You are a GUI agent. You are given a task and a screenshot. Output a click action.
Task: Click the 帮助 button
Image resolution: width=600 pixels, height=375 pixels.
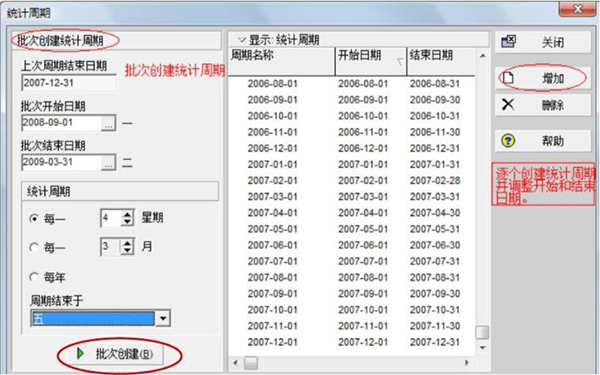coord(543,141)
